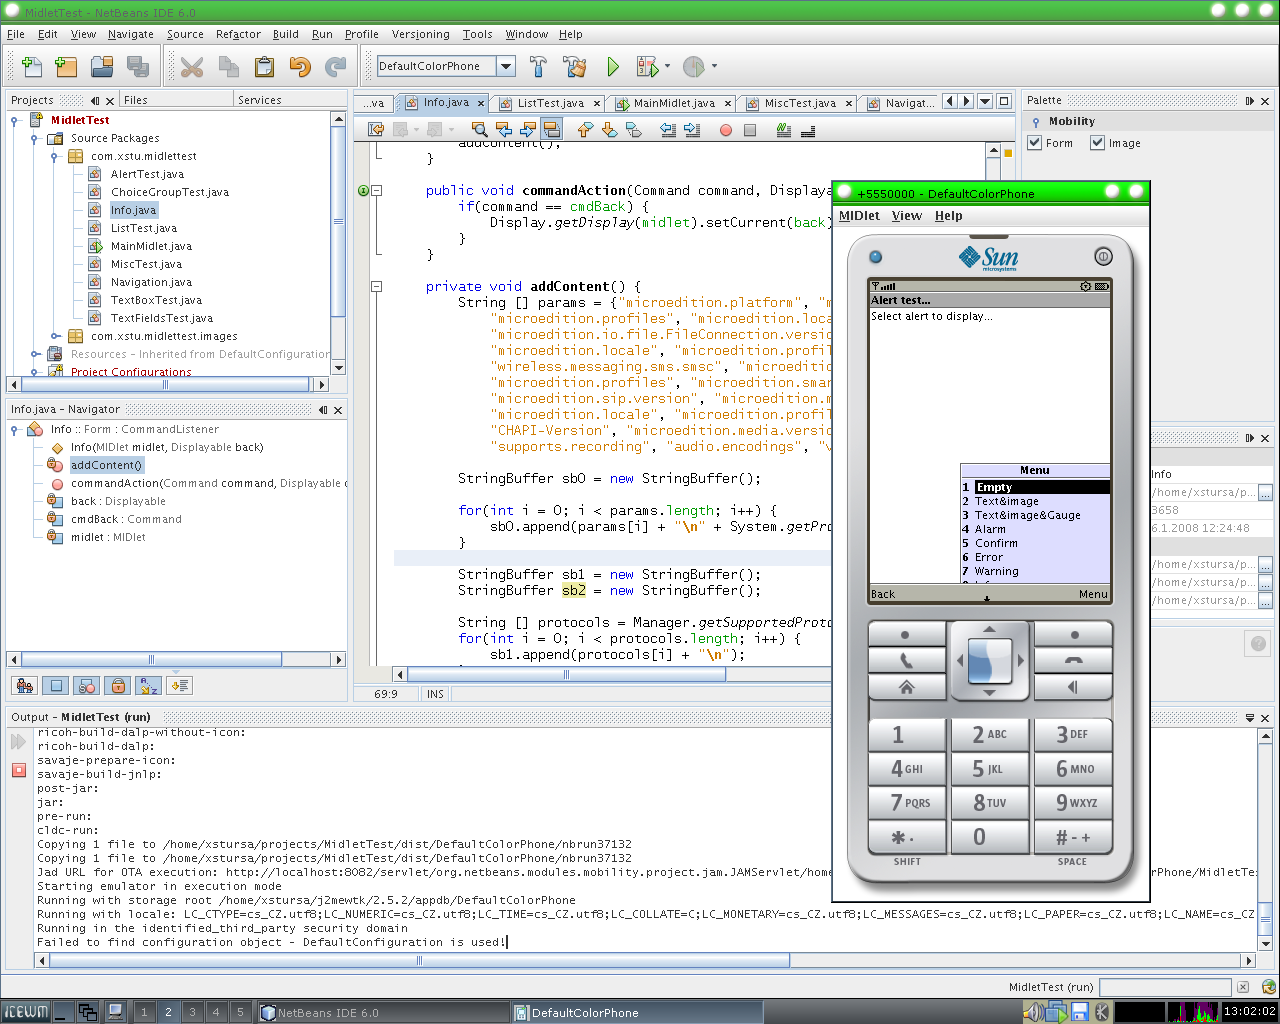
Task: Open the emulator MIDlet menu
Action: pyautogui.click(x=859, y=215)
